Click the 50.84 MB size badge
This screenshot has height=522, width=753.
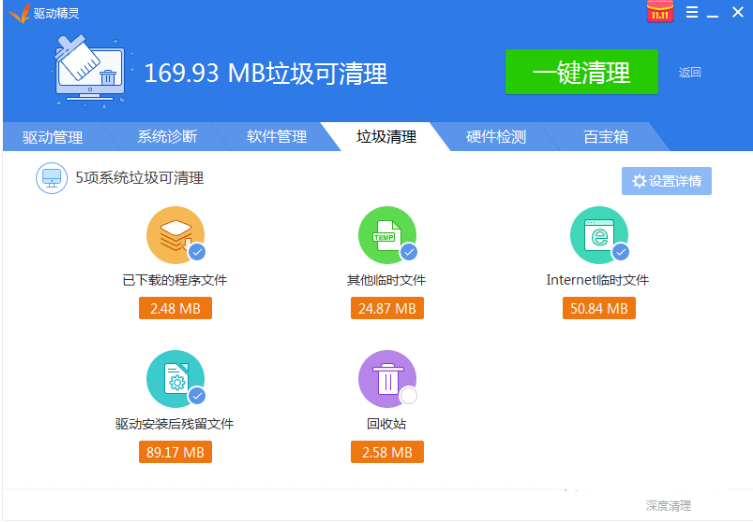point(599,308)
